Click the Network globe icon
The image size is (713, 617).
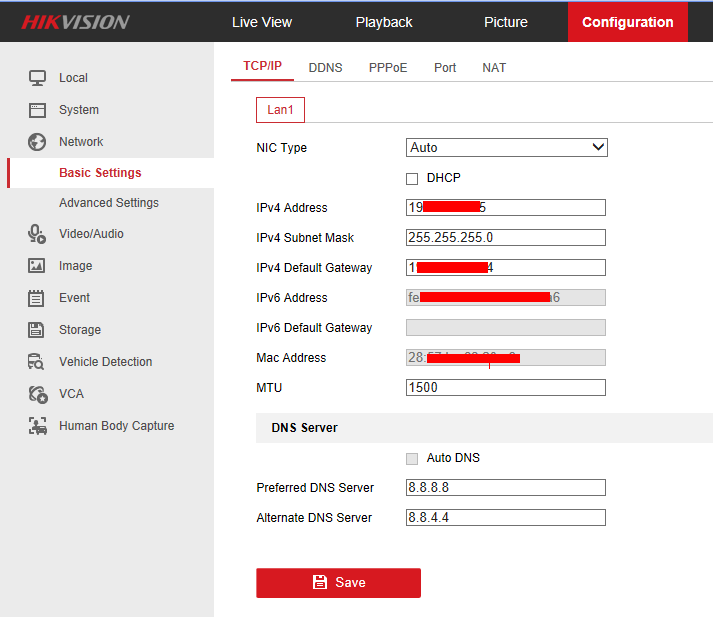coord(37,142)
